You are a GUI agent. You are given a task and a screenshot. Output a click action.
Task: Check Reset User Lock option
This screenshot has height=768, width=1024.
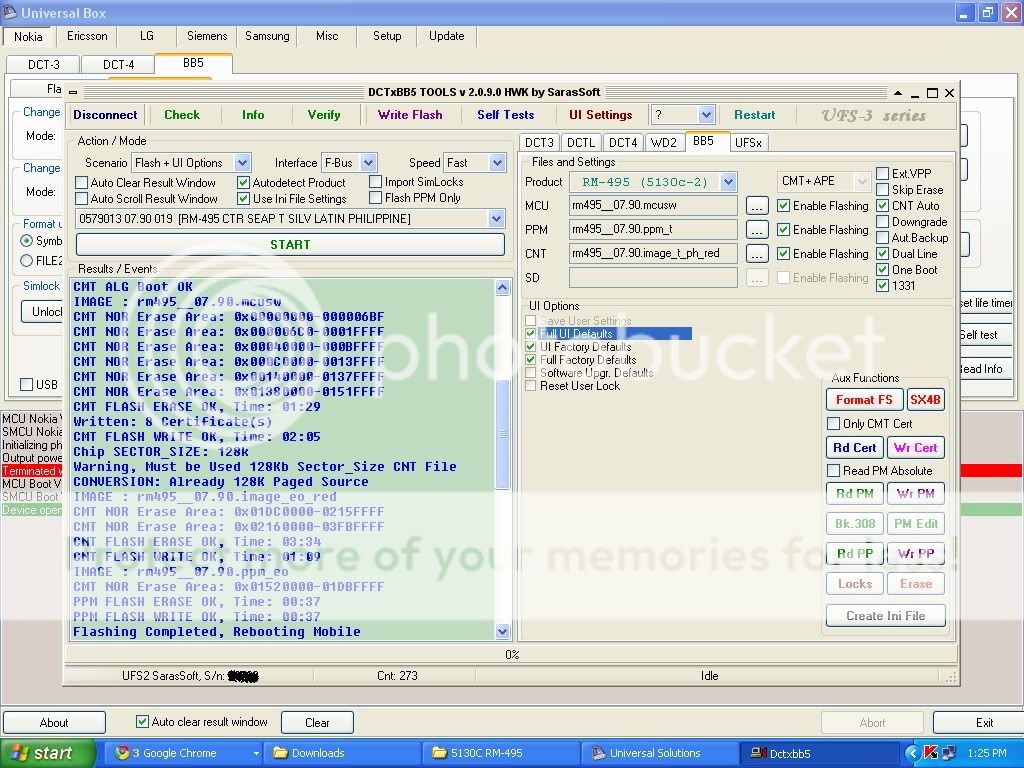click(530, 385)
